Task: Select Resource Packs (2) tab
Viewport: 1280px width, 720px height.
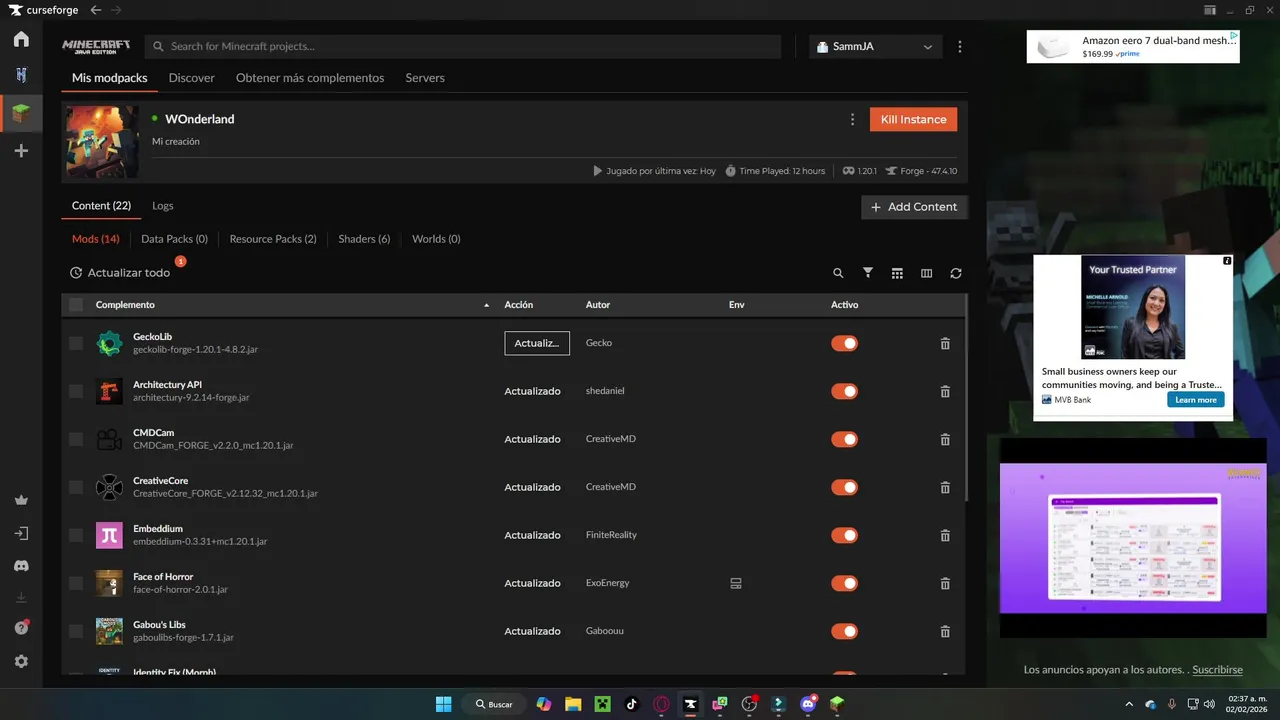Action: pyautogui.click(x=273, y=239)
